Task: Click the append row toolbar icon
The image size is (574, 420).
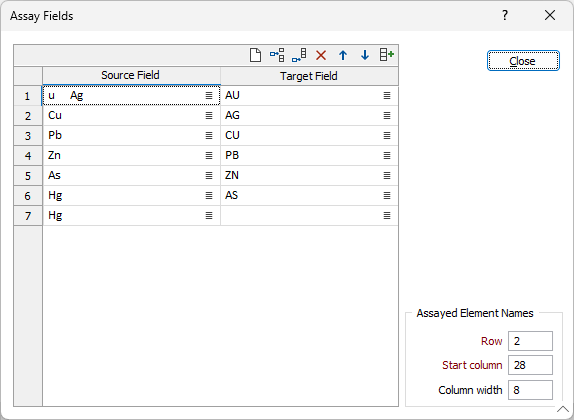Action: [x=299, y=55]
